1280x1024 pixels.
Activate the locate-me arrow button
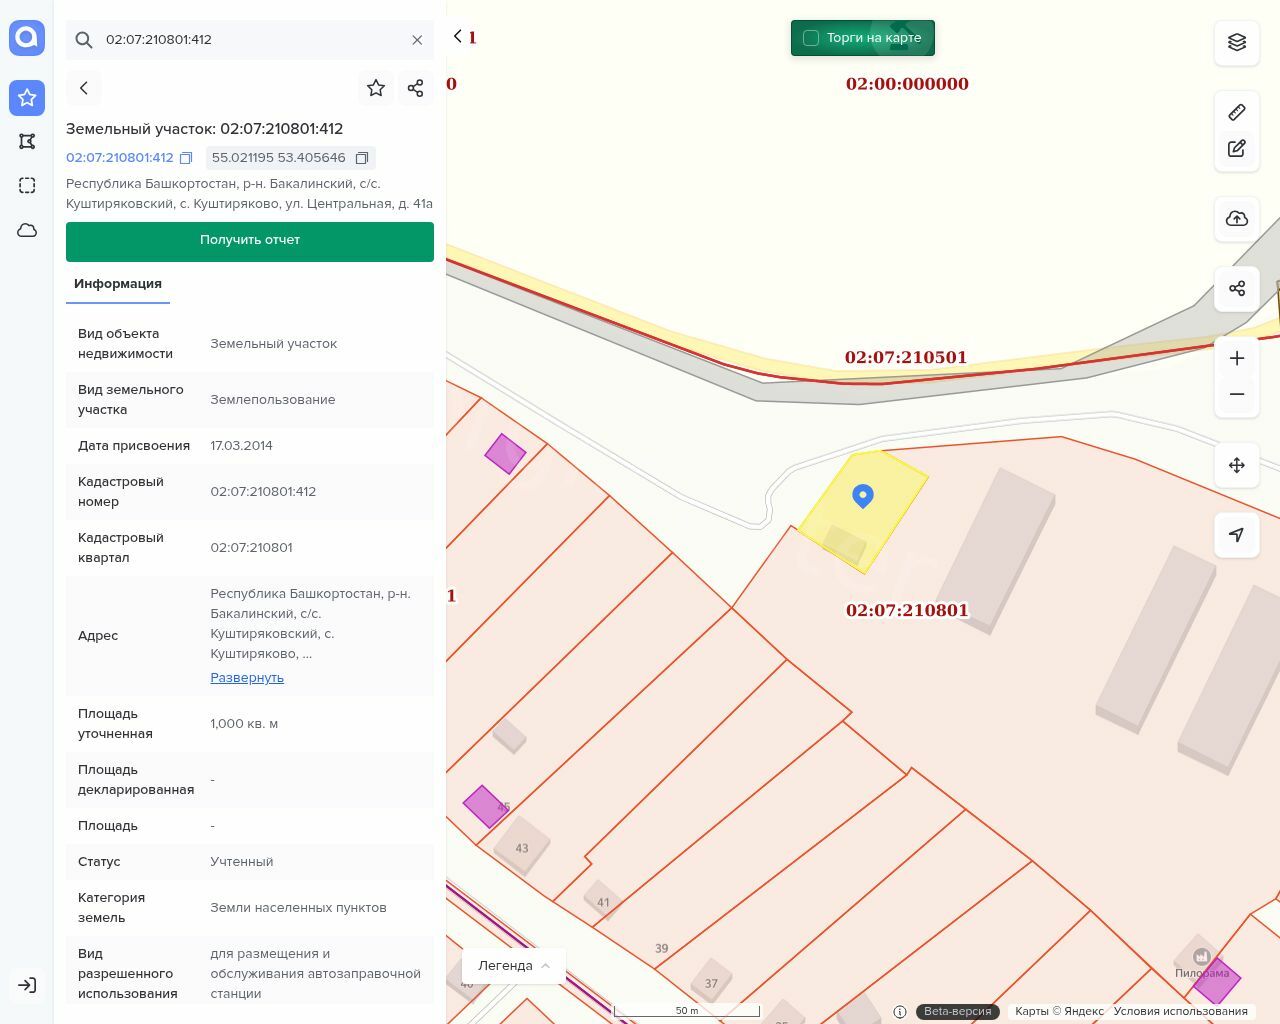(1236, 535)
